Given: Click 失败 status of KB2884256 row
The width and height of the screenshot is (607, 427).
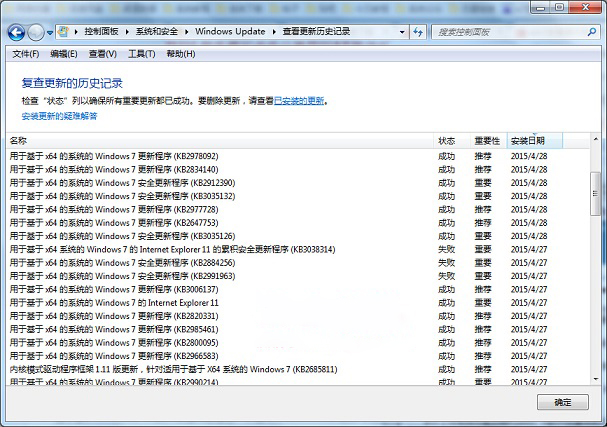Looking at the screenshot, I should [446, 263].
